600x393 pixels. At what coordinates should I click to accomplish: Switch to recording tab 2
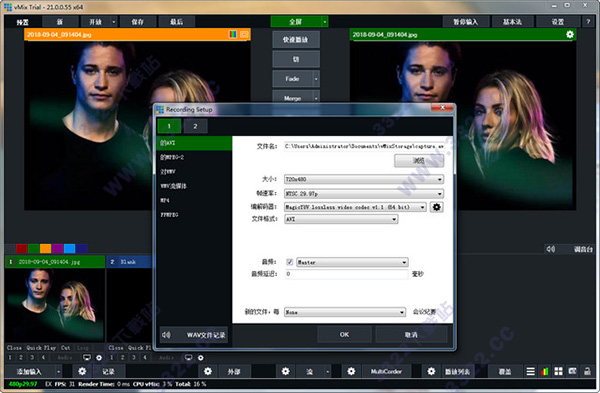(x=195, y=126)
